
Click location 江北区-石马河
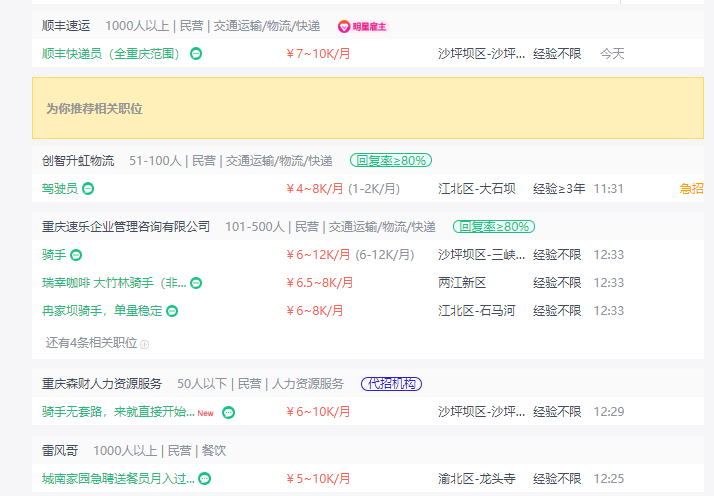pyautogui.click(x=476, y=311)
